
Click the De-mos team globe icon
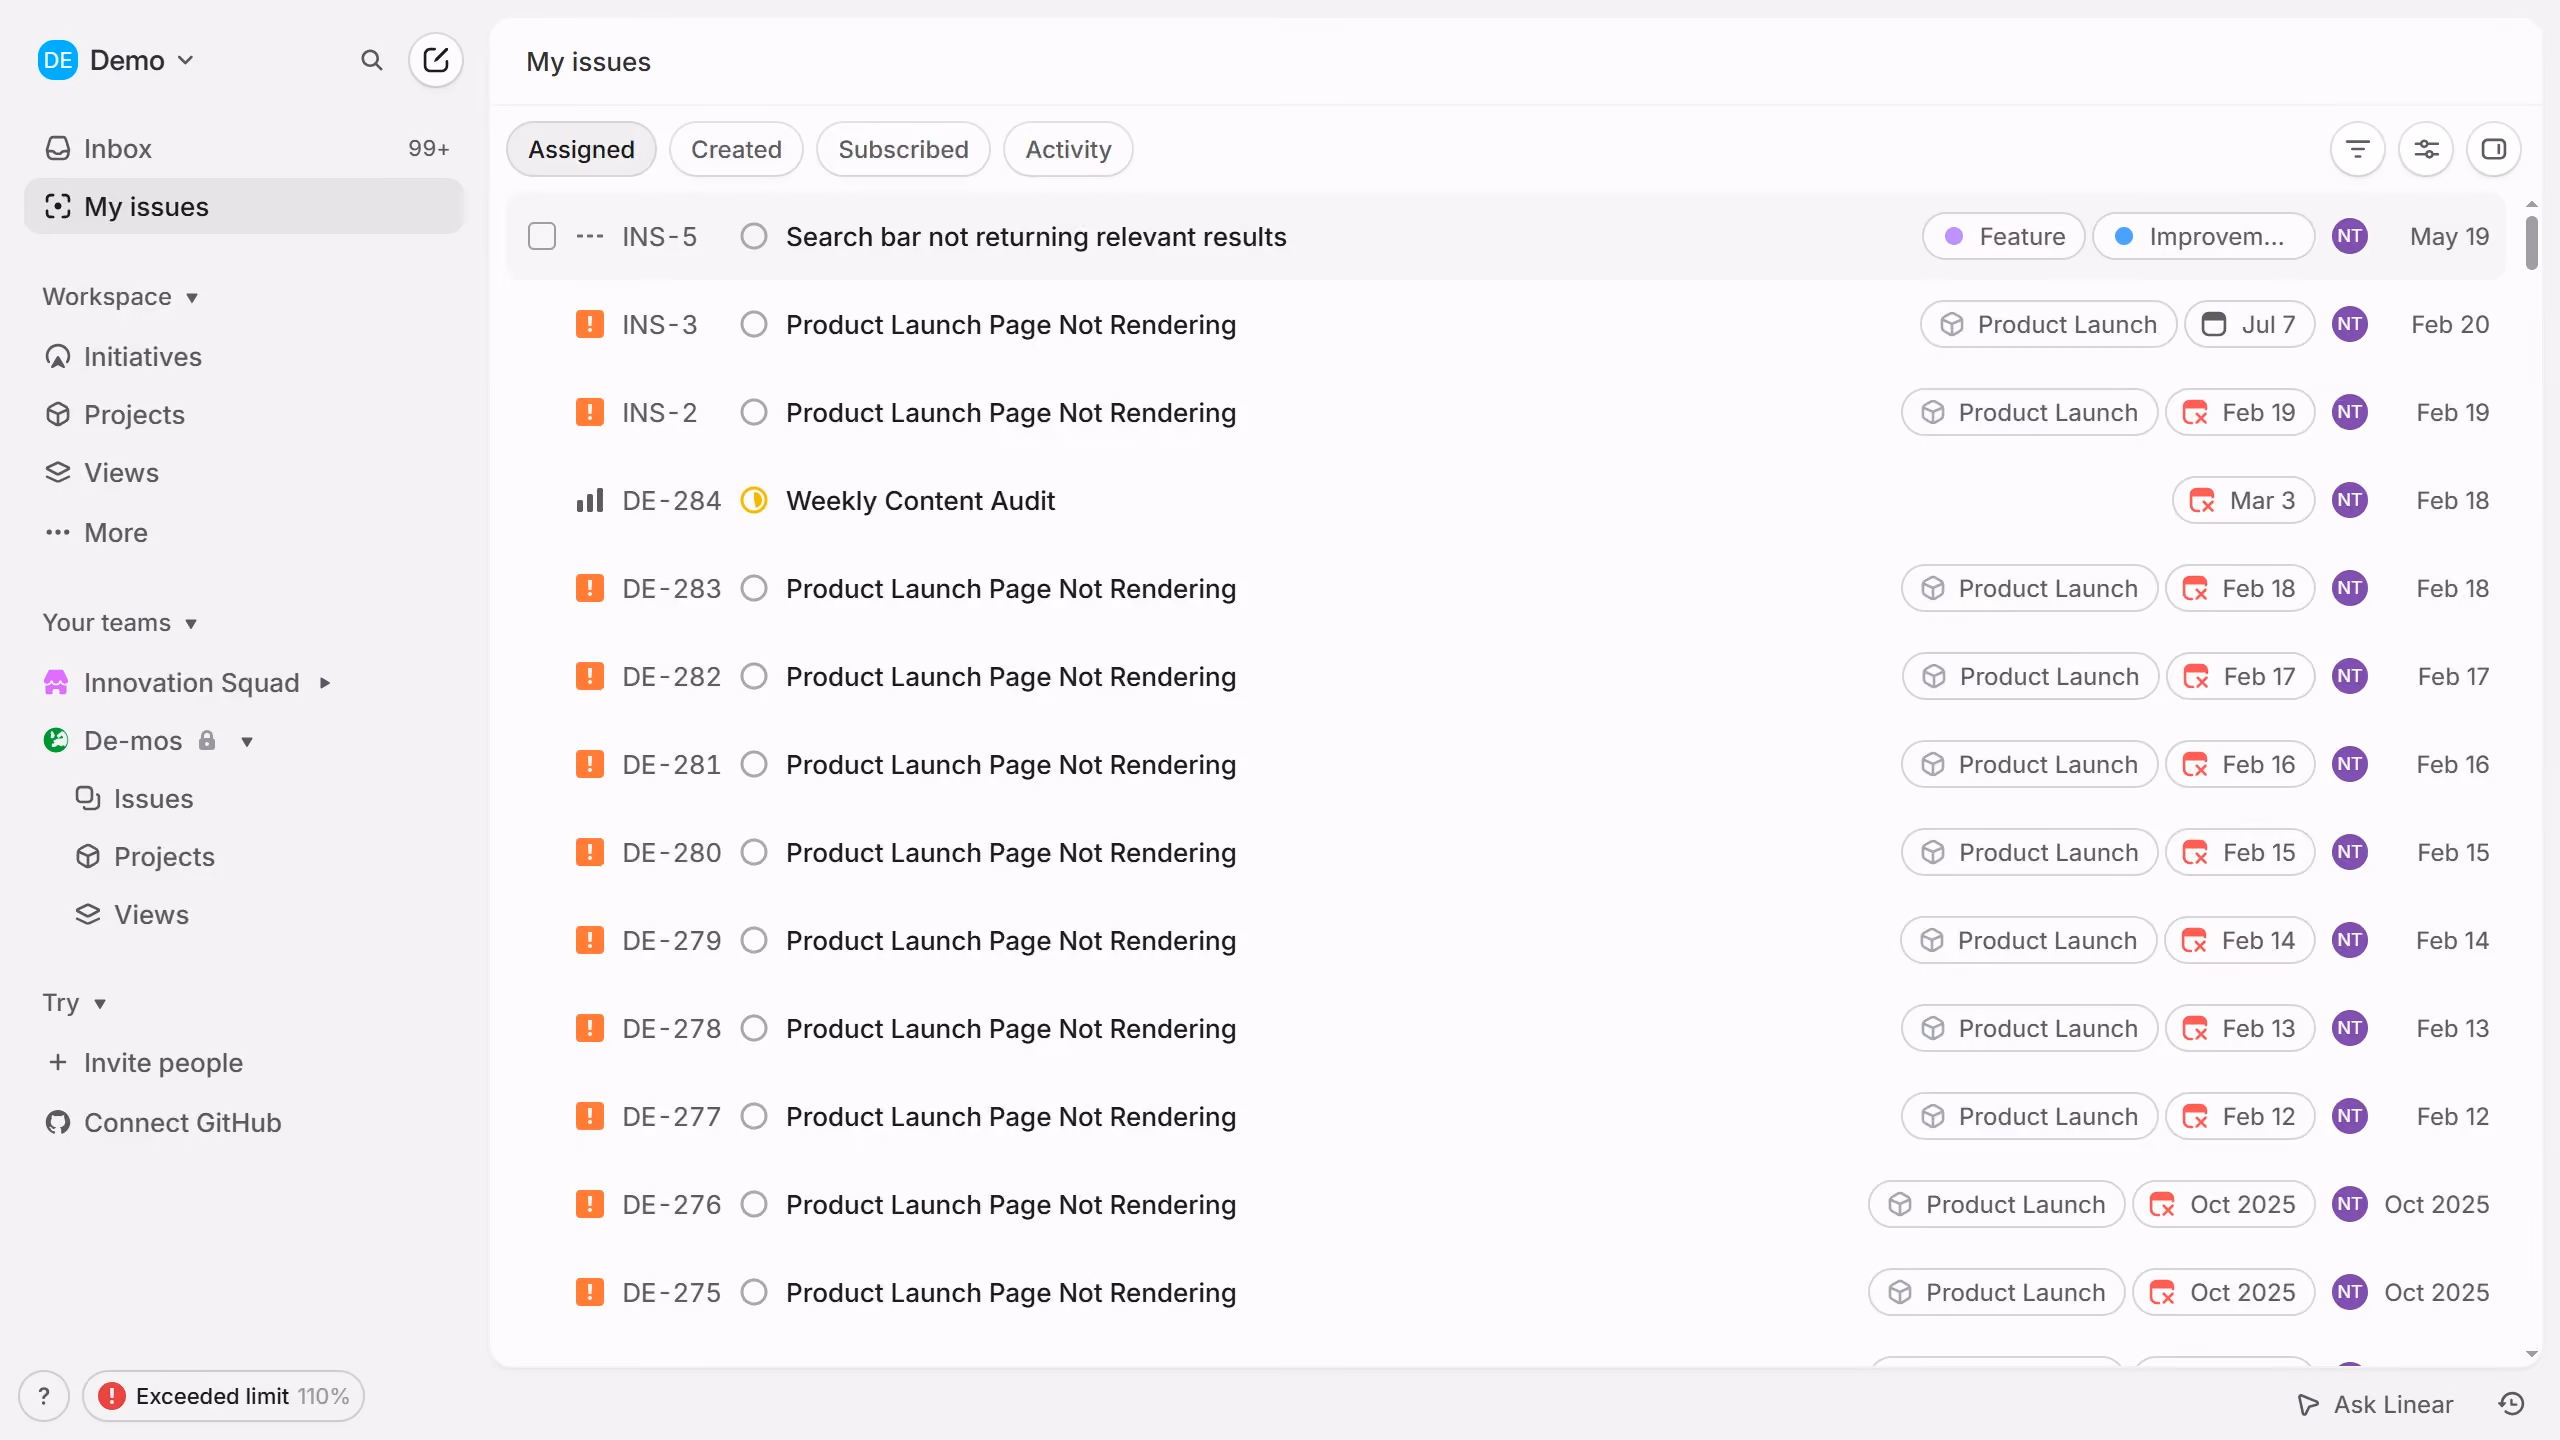56,740
